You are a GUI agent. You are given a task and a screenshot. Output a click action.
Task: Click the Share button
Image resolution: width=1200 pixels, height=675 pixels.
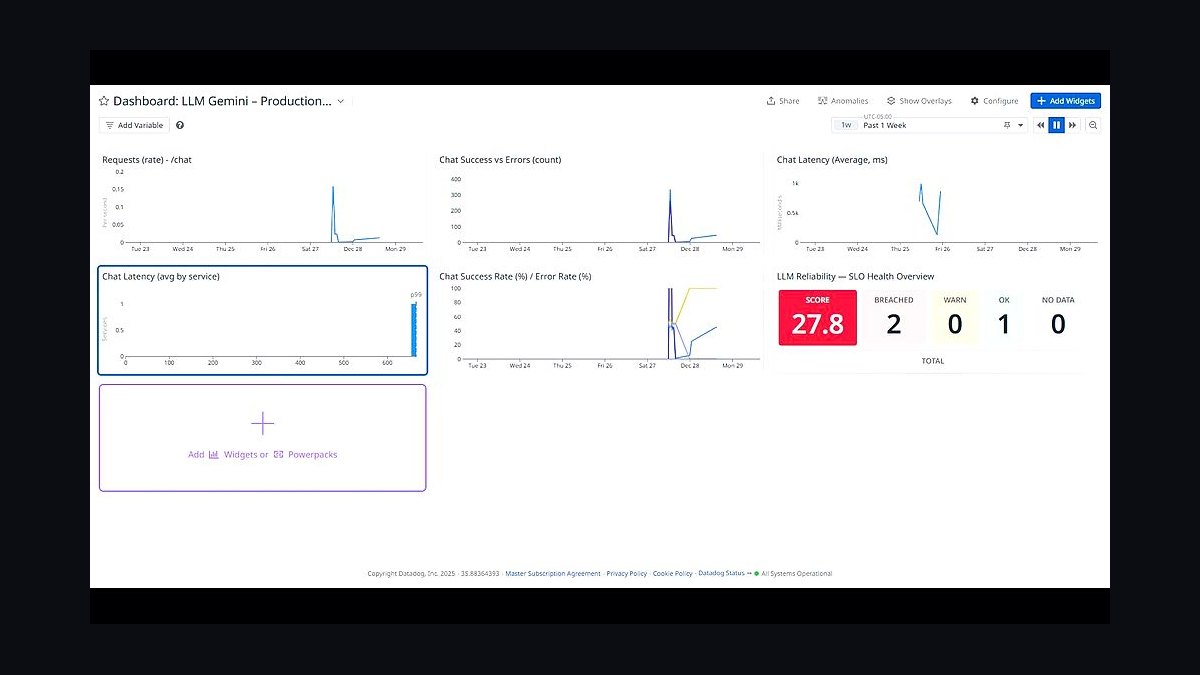783,101
